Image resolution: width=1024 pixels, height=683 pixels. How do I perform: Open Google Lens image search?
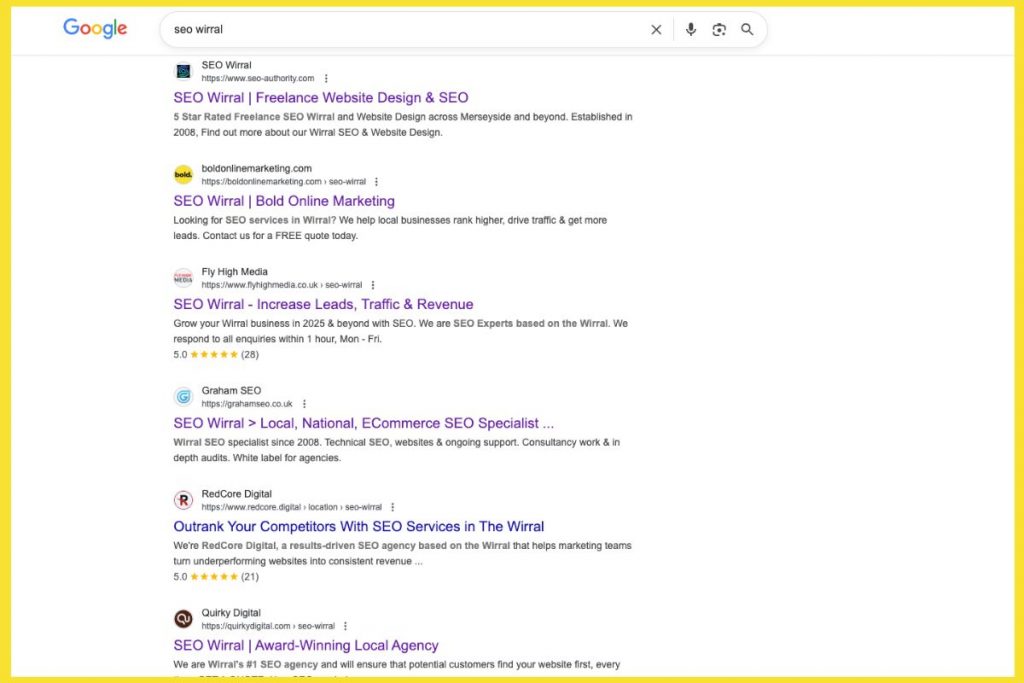tap(719, 29)
